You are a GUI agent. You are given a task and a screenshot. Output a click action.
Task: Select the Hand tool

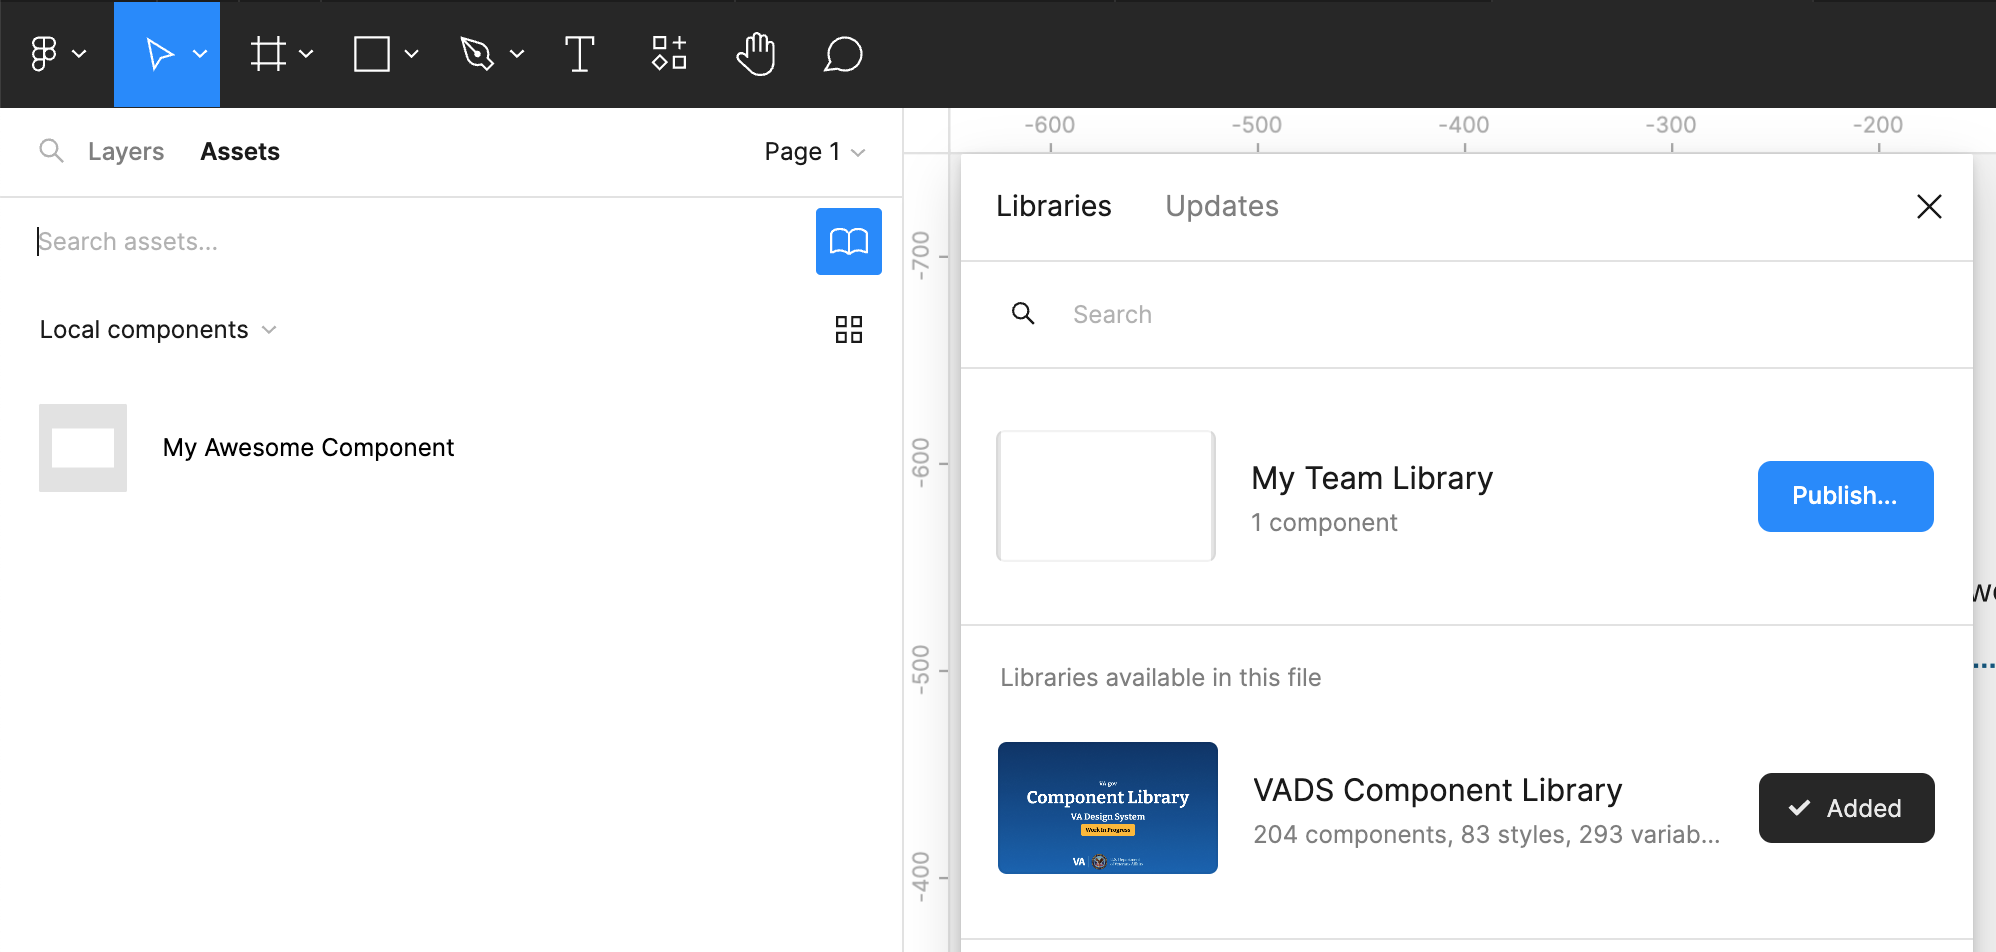pos(756,54)
